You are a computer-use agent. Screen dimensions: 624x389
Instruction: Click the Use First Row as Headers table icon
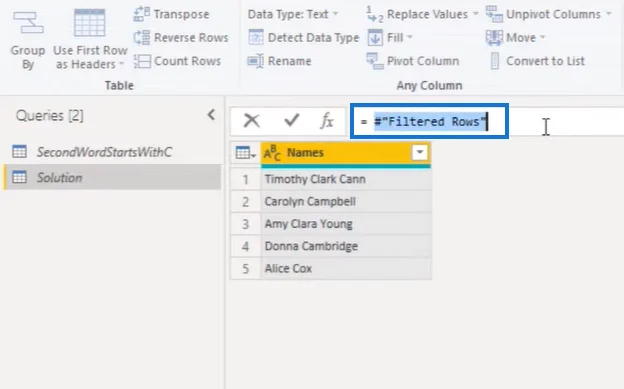coord(90,23)
